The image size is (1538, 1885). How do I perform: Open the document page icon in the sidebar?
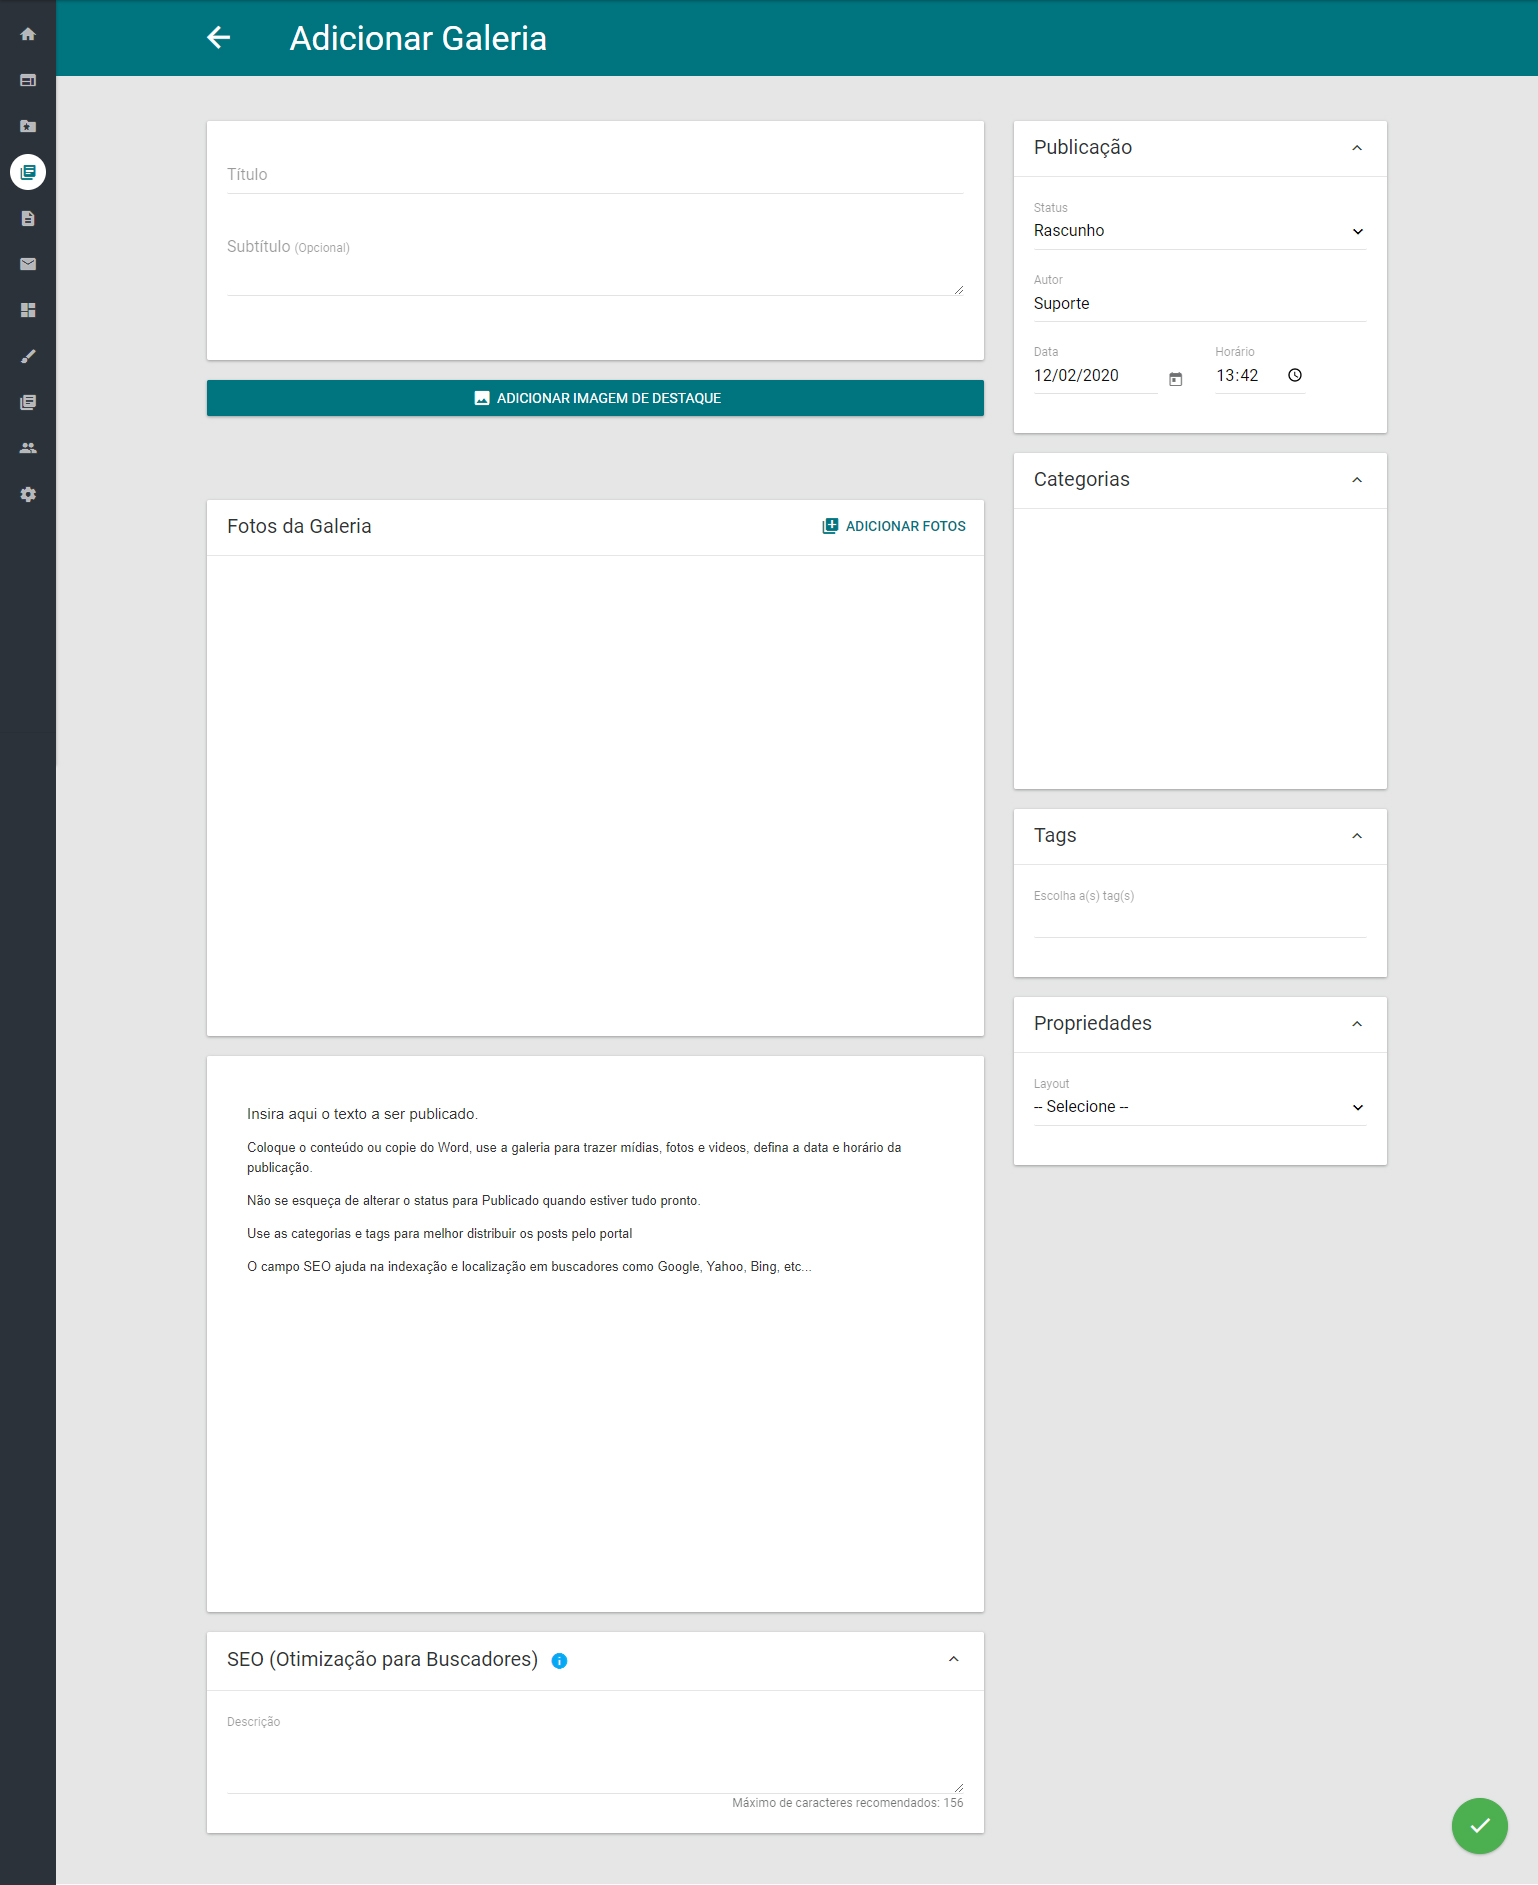click(28, 218)
